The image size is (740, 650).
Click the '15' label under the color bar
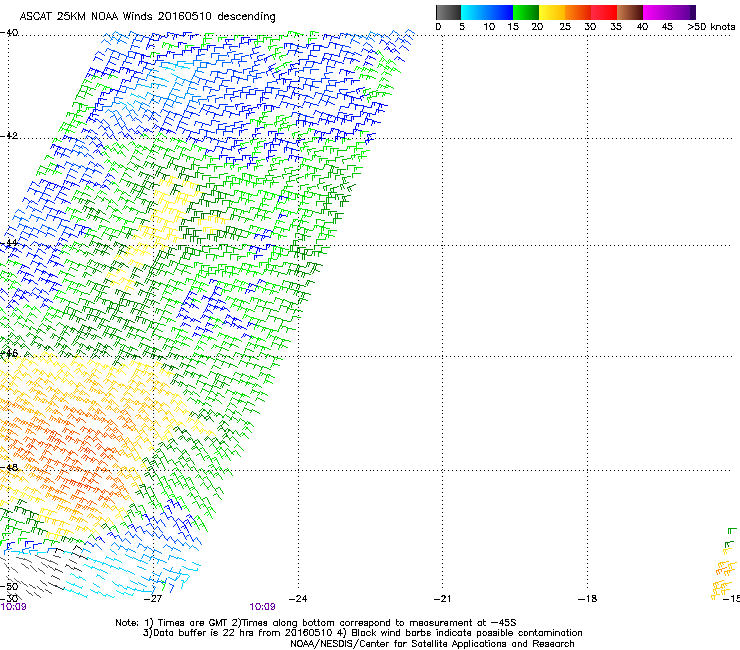[x=513, y=27]
